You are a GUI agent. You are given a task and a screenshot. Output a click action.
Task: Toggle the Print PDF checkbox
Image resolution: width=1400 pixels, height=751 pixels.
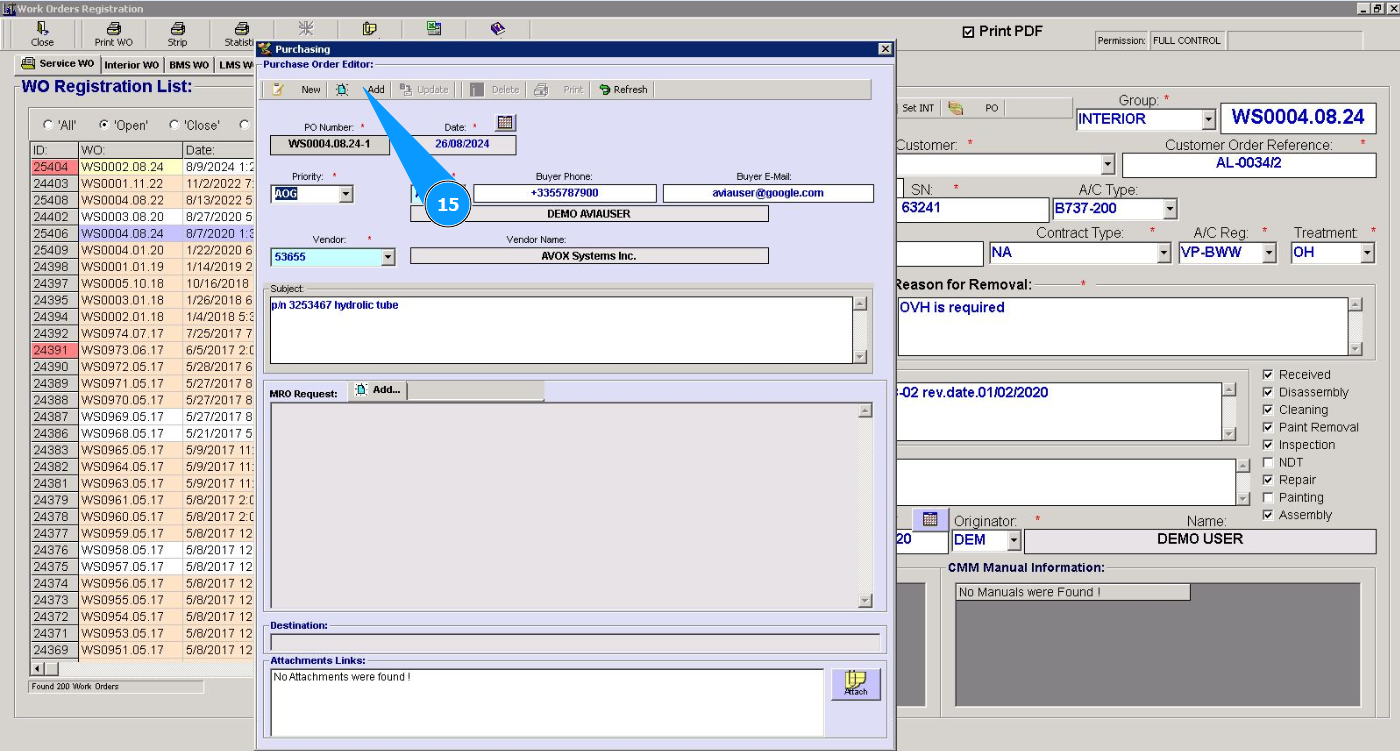968,32
